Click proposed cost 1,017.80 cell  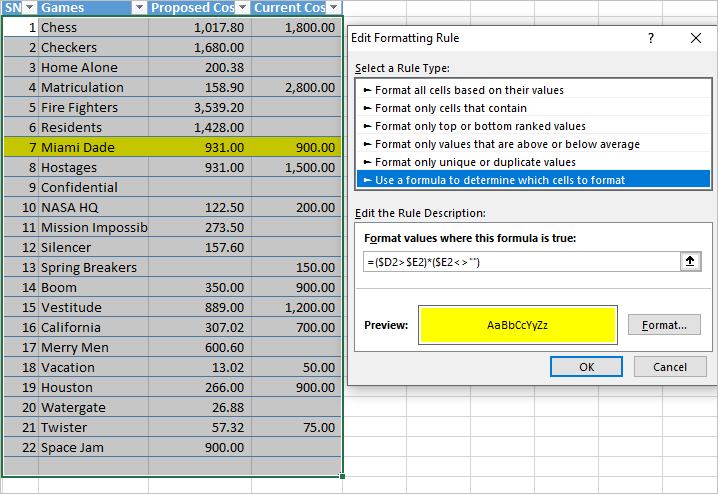click(200, 27)
